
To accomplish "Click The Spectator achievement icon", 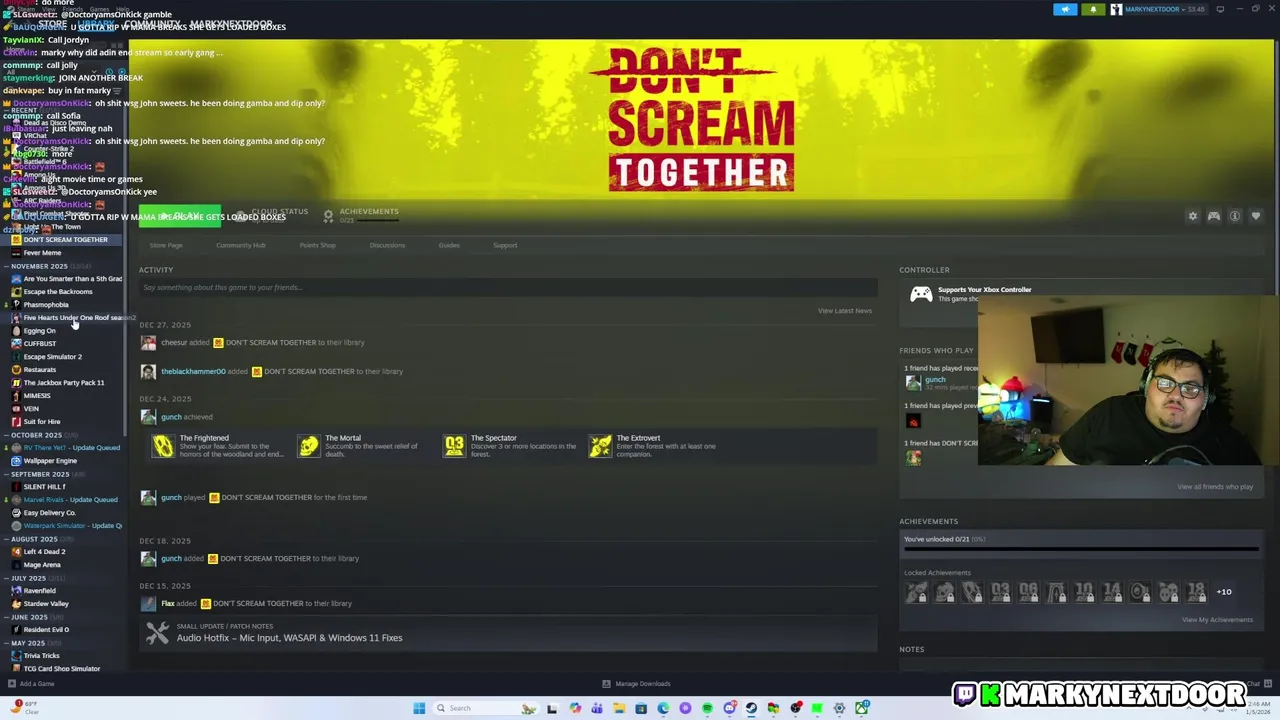I will point(454,447).
